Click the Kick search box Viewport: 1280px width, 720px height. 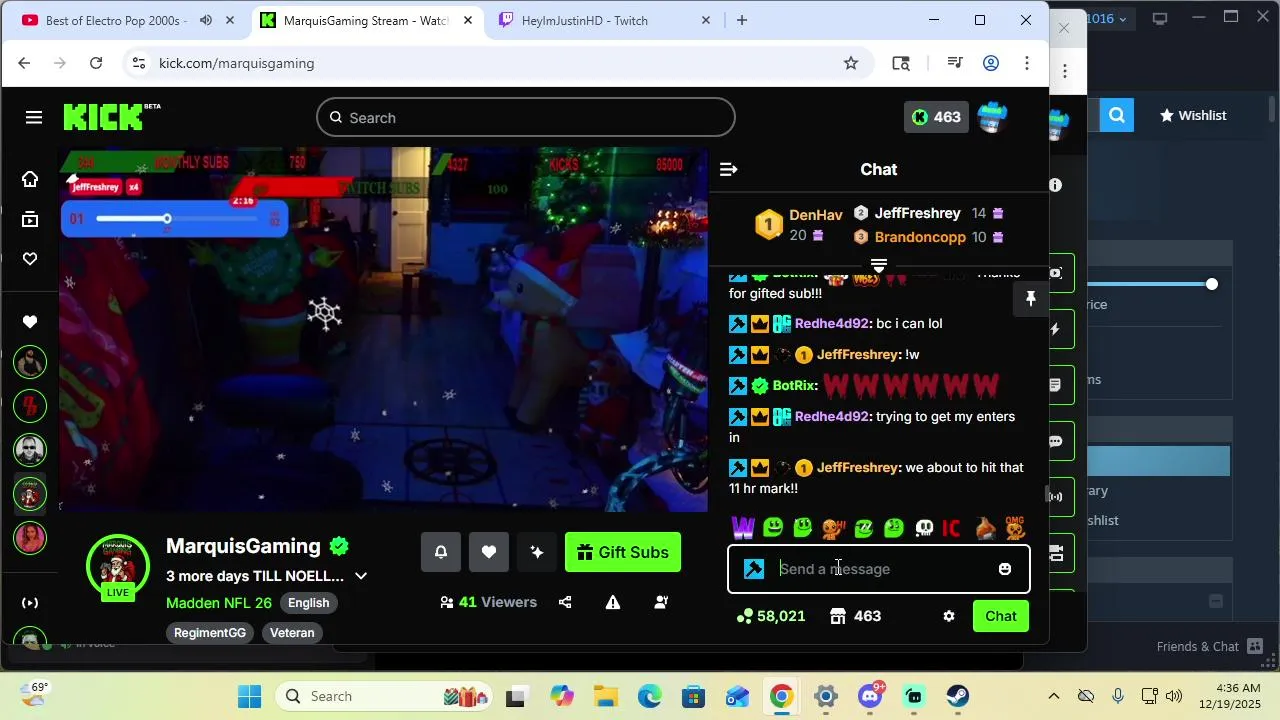pos(526,118)
